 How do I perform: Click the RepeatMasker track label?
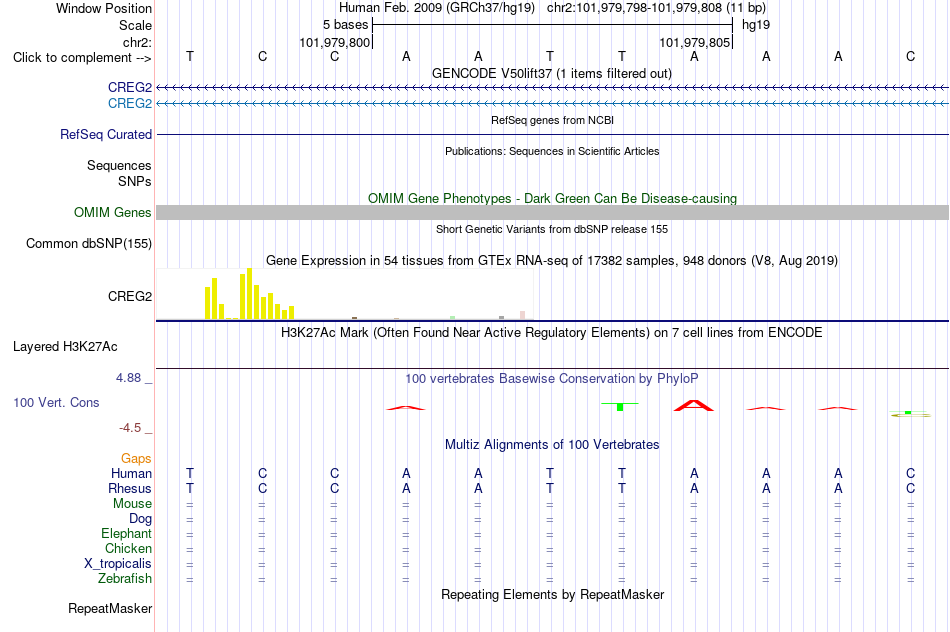110,608
